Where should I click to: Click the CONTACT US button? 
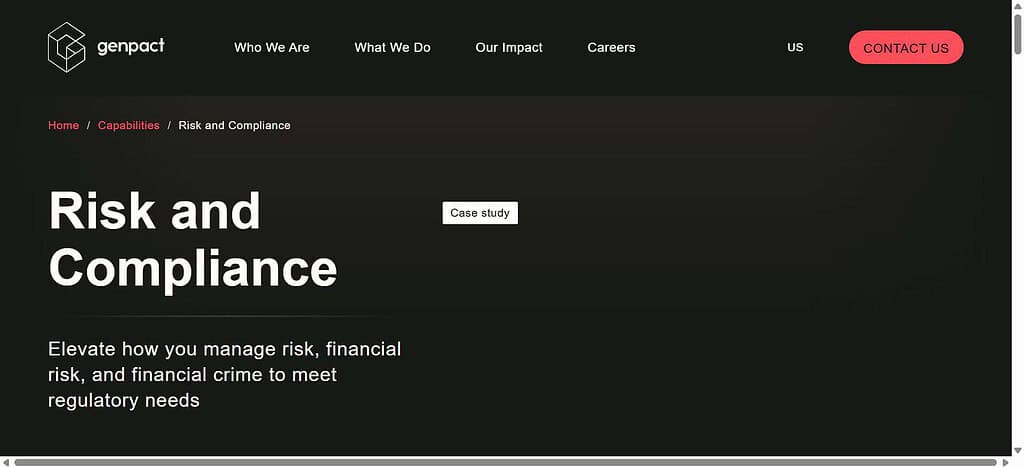pyautogui.click(x=906, y=47)
